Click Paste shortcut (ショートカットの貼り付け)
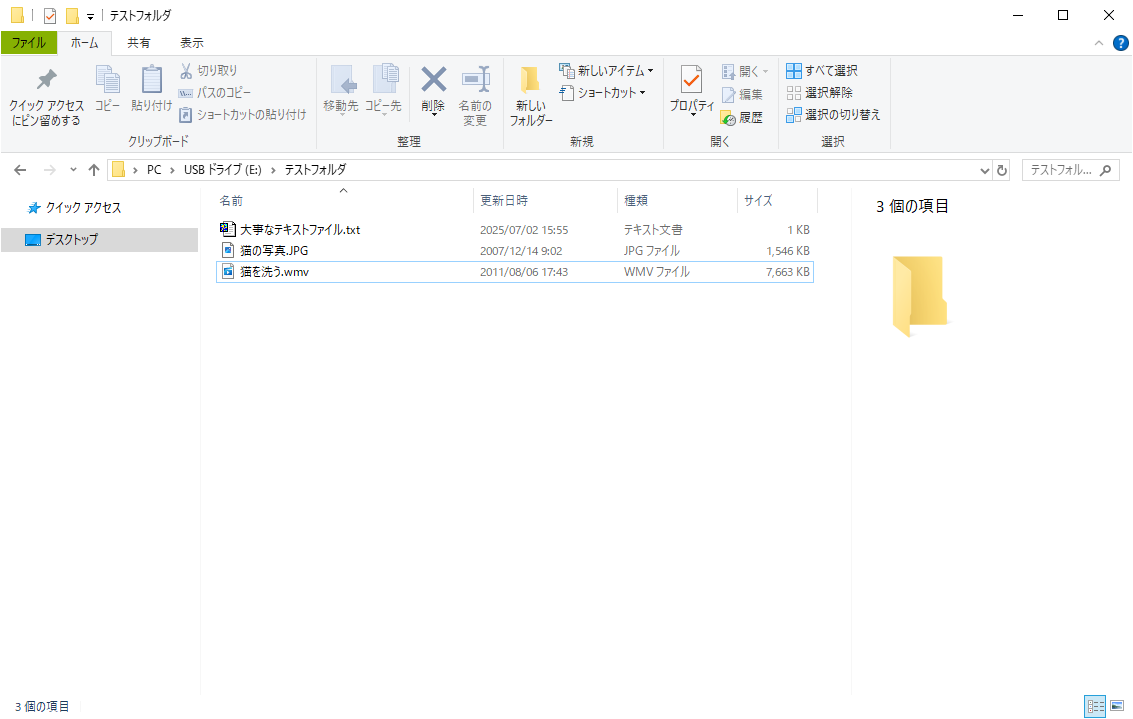This screenshot has width=1133, height=719. coord(243,114)
